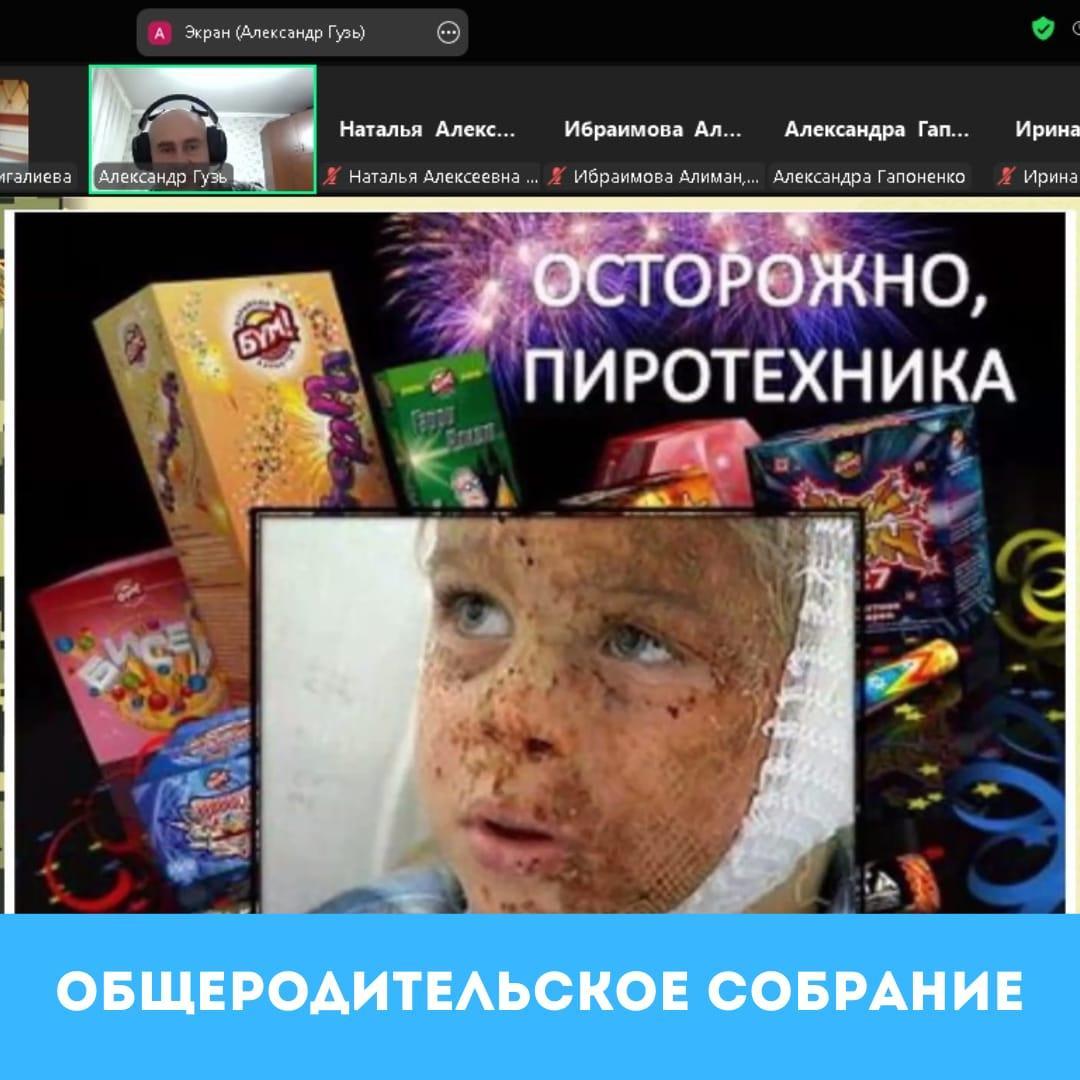The height and width of the screenshot is (1080, 1080).
Task: Click muted mic icon for Ибраимова Алиман
Action: (x=558, y=177)
